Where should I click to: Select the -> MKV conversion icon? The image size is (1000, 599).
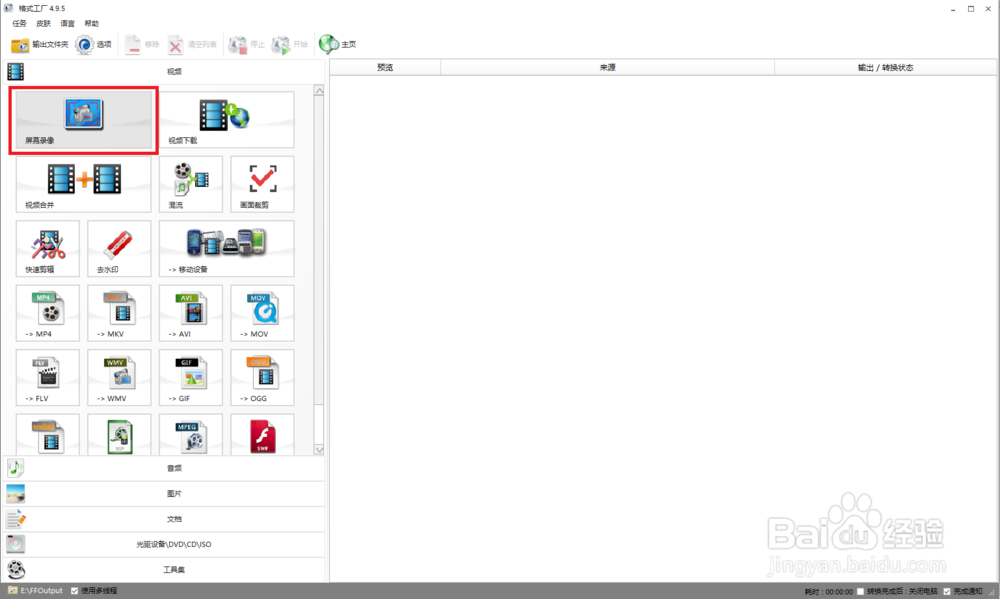click(x=119, y=313)
